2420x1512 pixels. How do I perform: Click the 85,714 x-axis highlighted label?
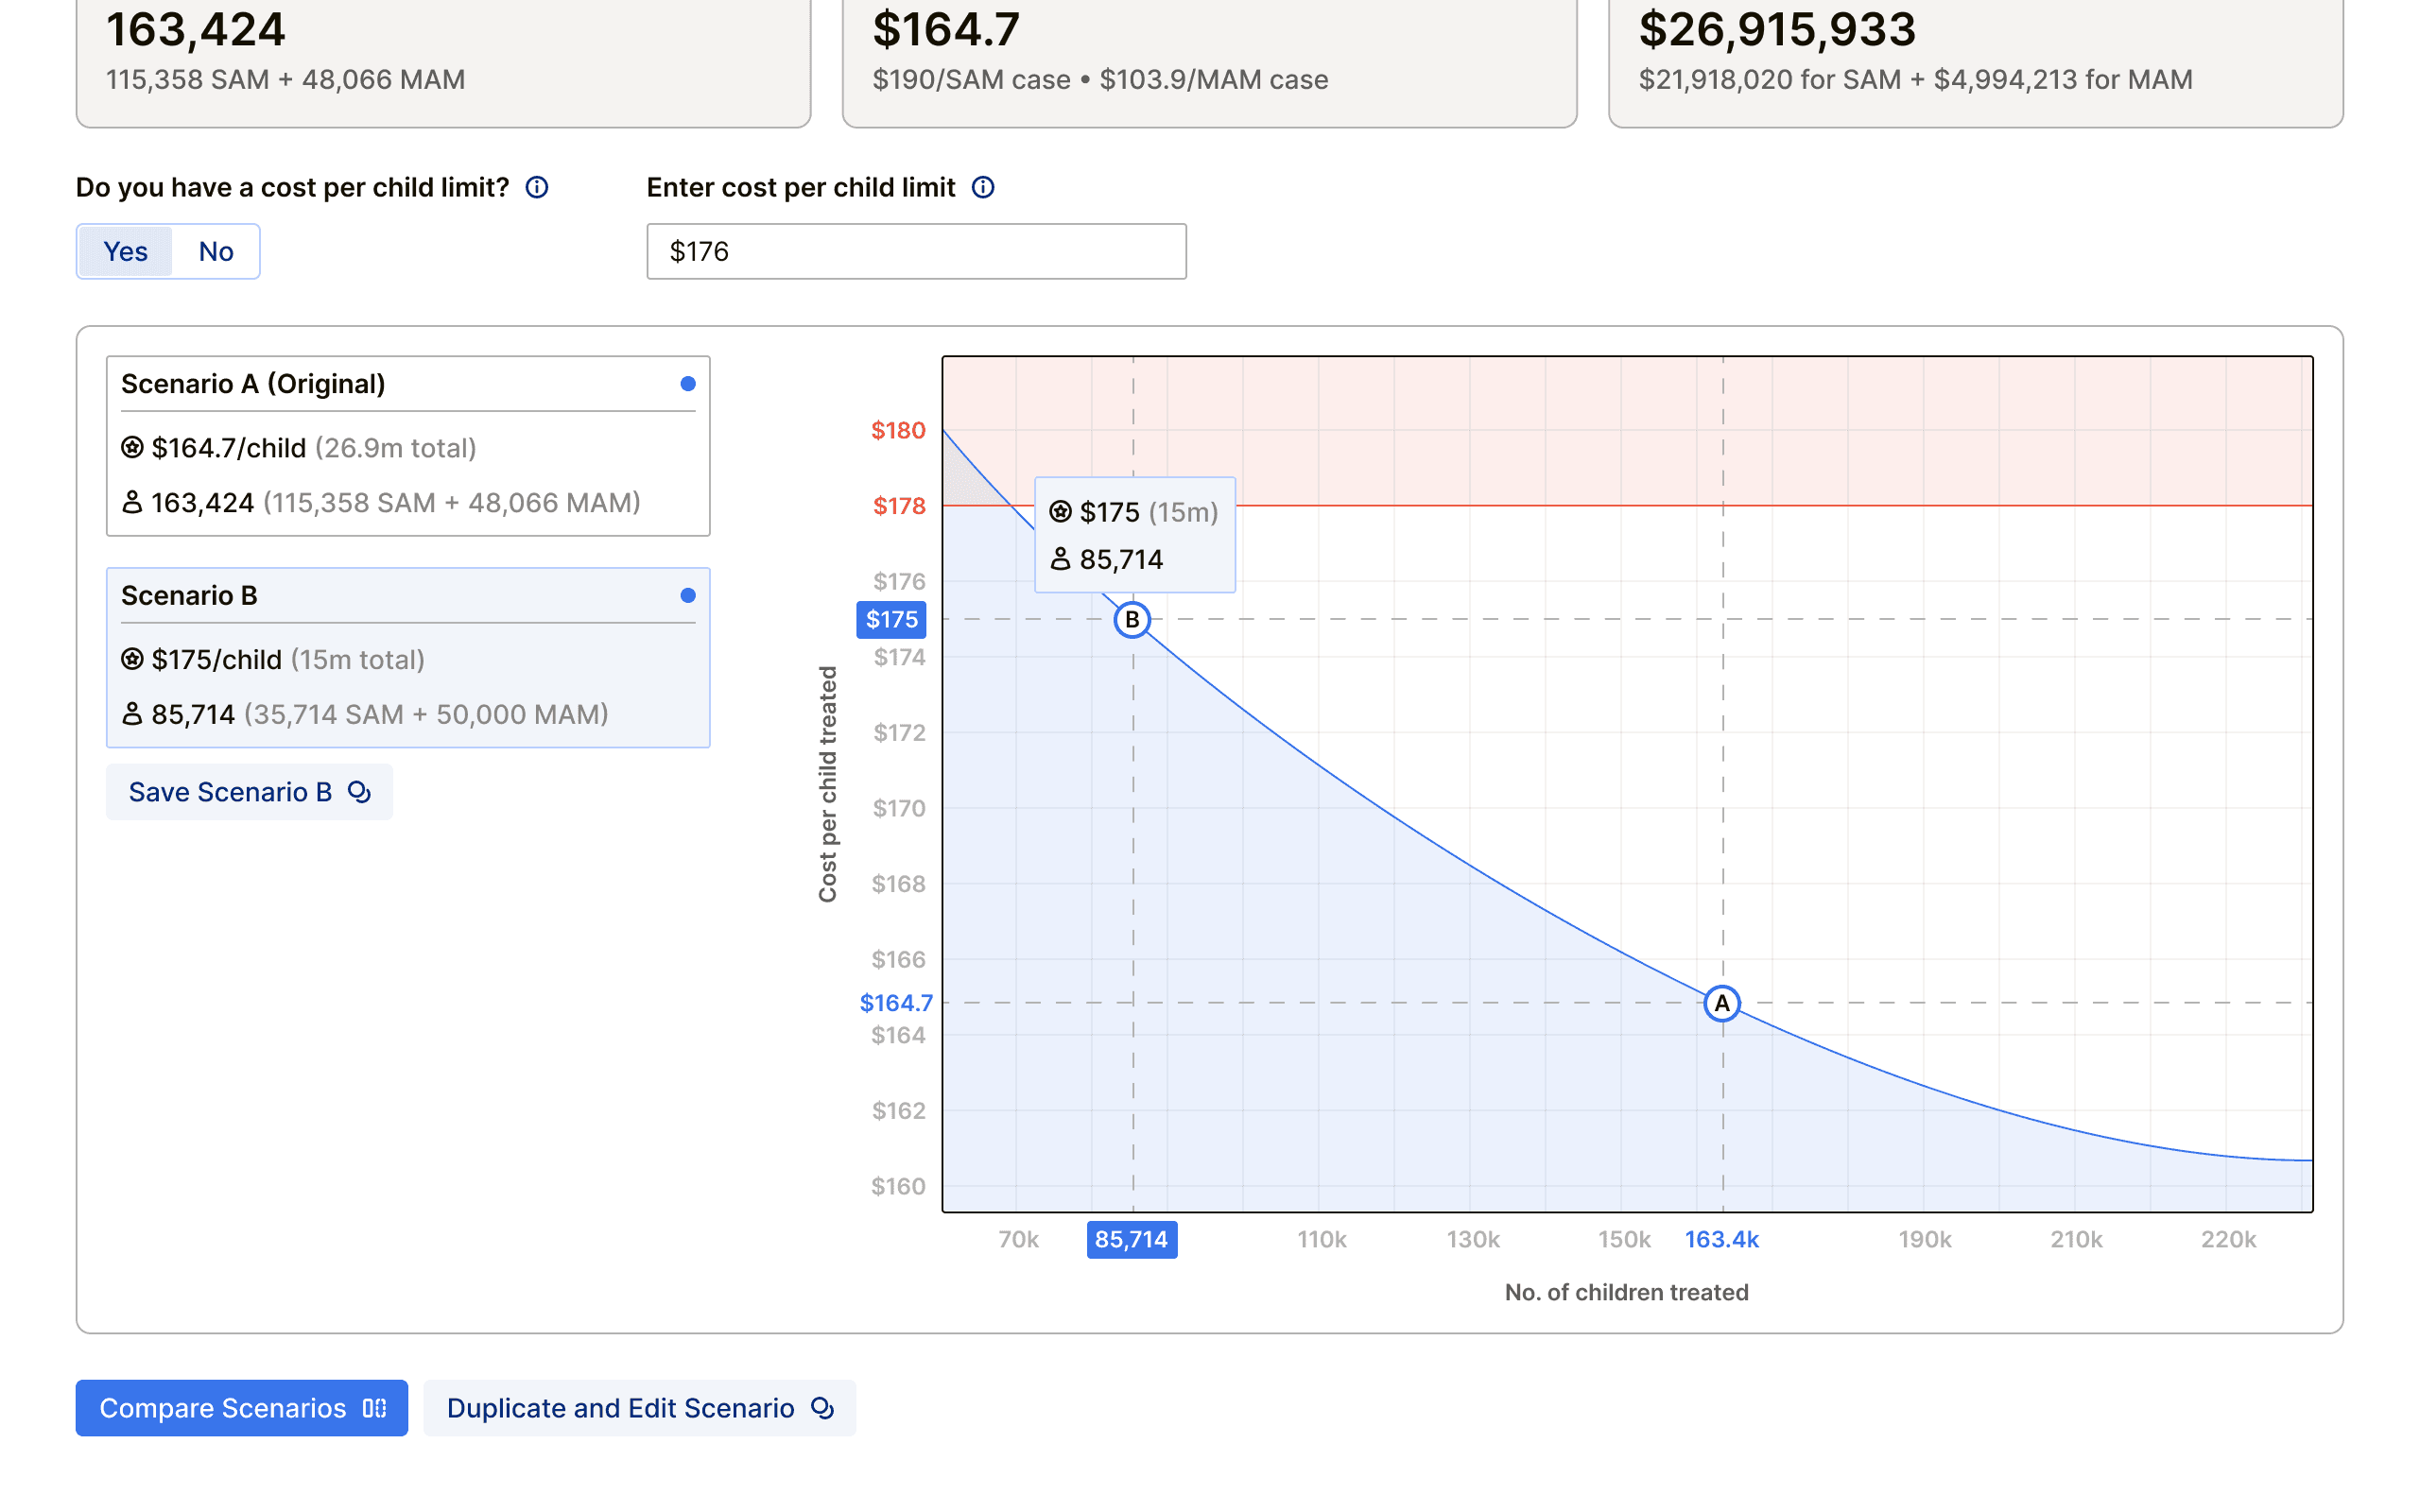pos(1131,1240)
